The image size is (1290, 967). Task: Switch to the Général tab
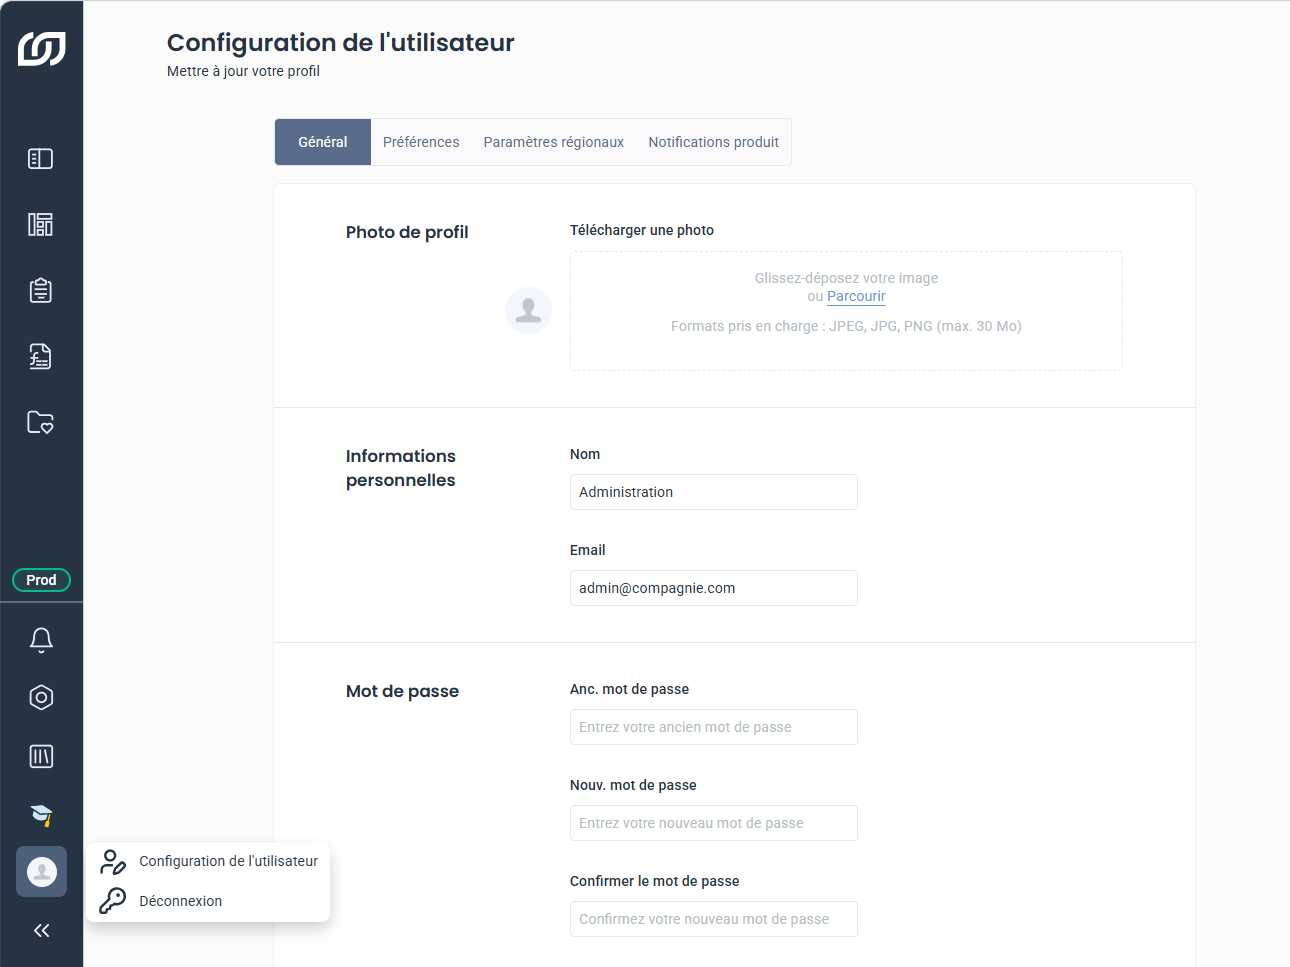point(323,142)
